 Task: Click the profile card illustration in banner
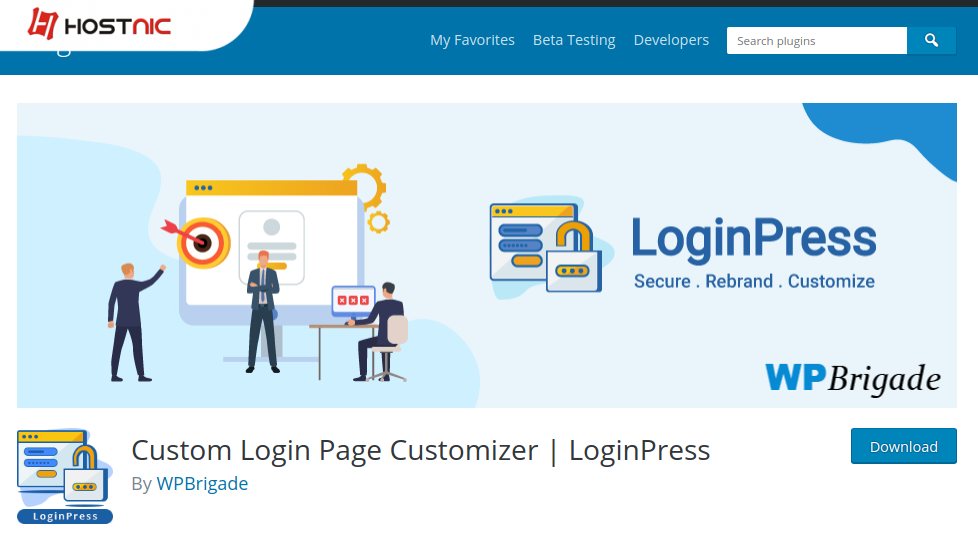coord(271,246)
